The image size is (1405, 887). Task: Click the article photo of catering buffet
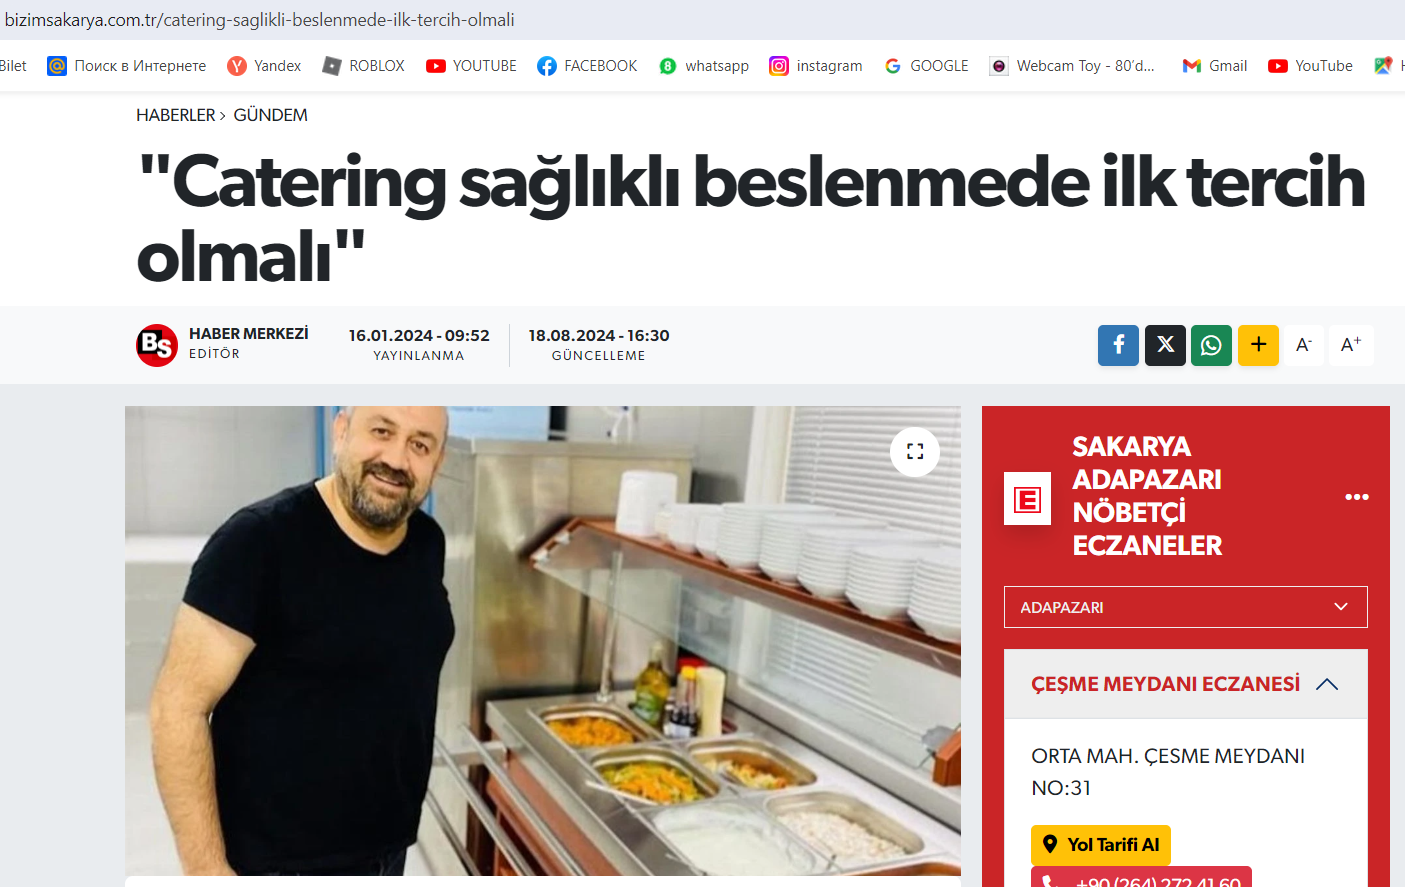click(x=543, y=641)
